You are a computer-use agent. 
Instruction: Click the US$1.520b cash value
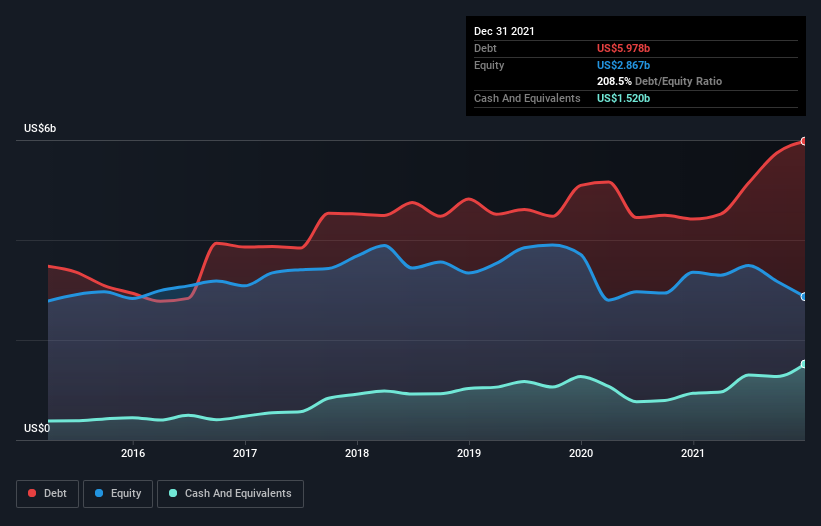click(x=623, y=98)
